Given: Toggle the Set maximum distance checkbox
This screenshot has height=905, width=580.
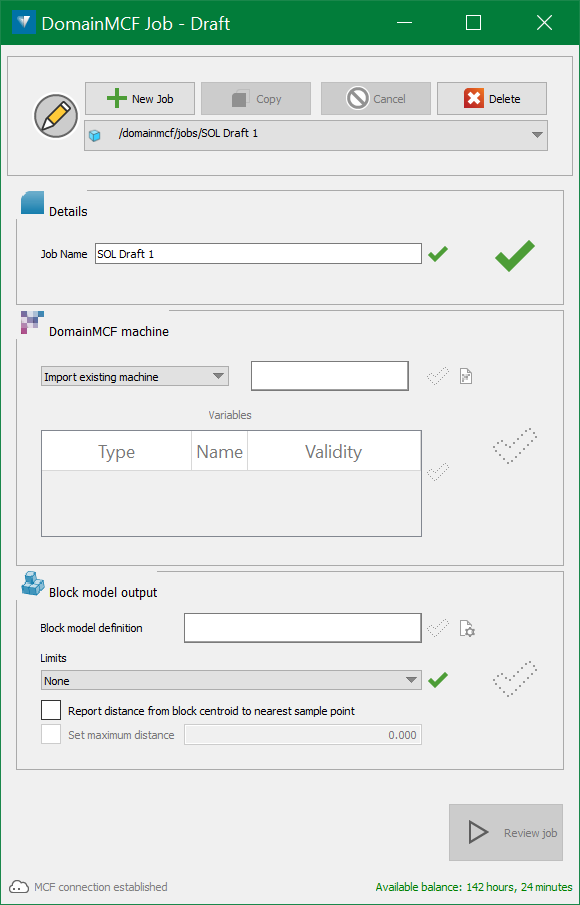Looking at the screenshot, I should tap(51, 735).
